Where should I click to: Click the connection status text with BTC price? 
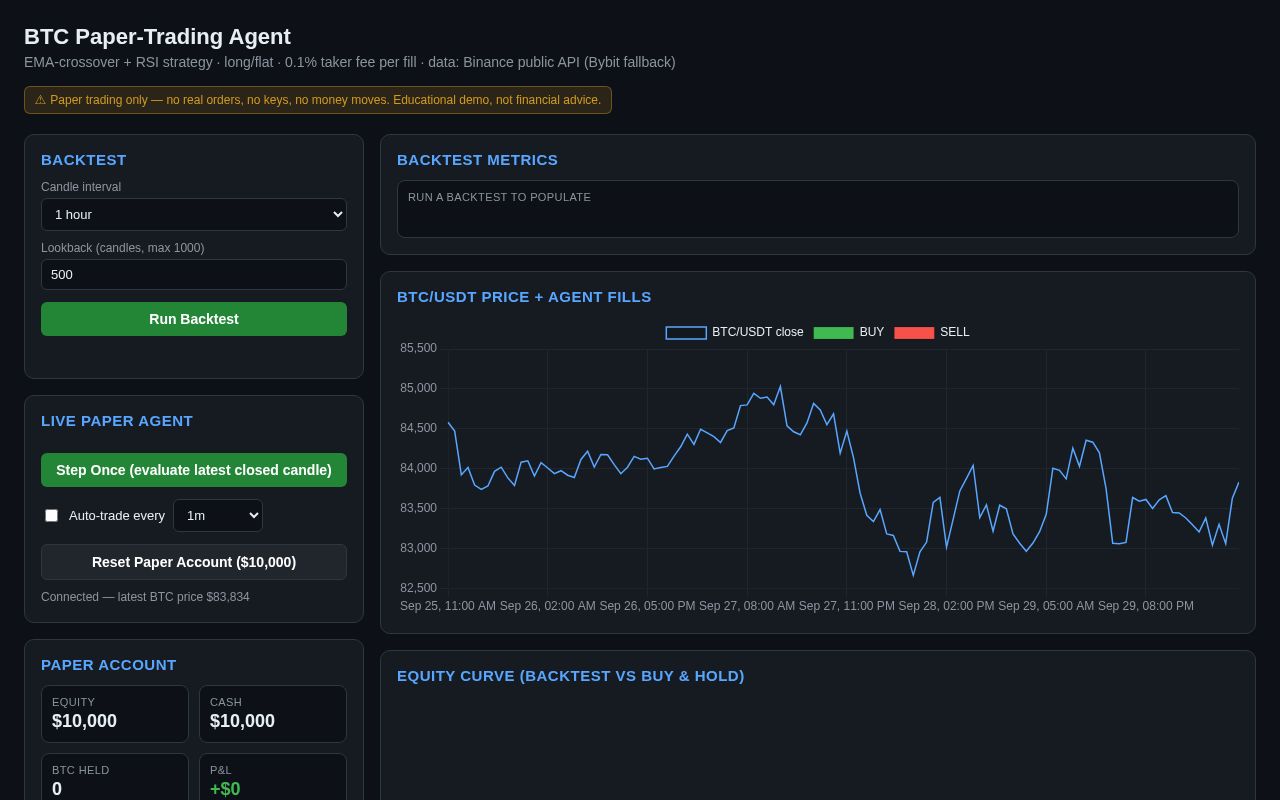point(145,597)
